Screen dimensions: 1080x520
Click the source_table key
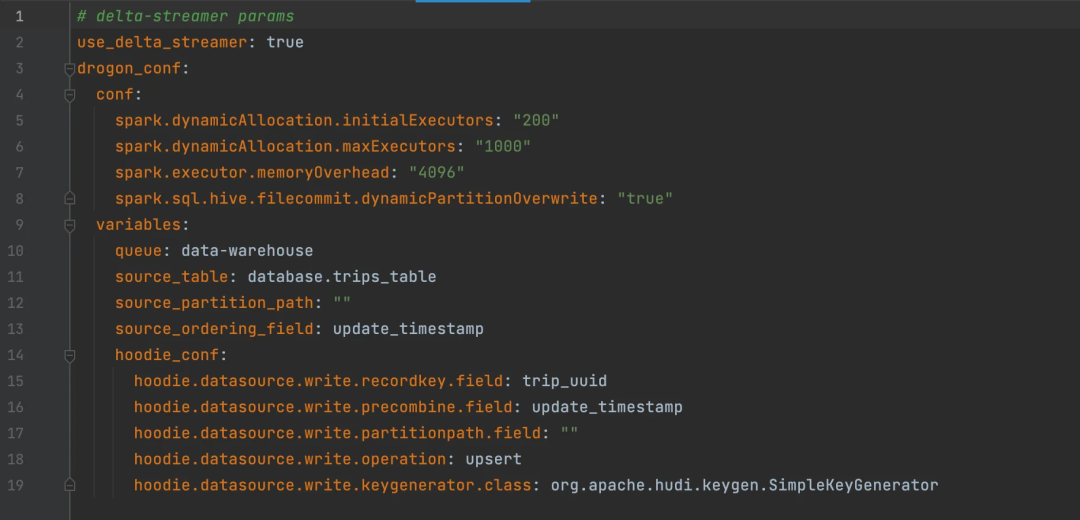pyautogui.click(x=172, y=277)
